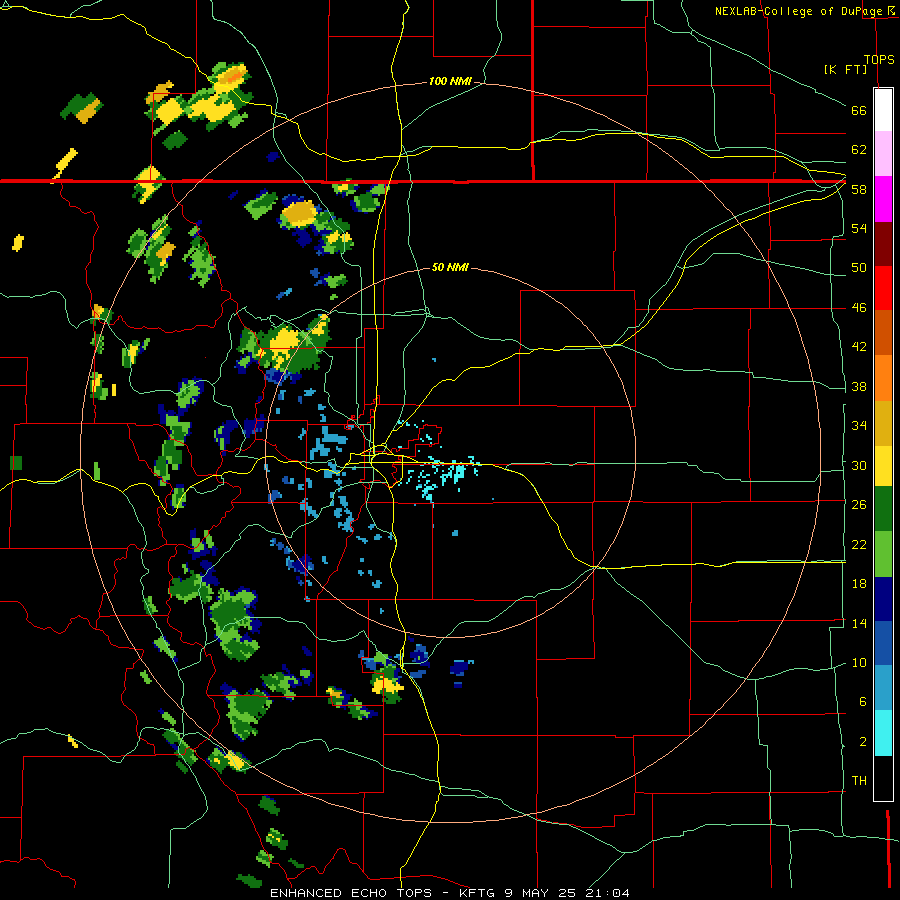900x900 pixels.
Task: Pick the medium blue legend swatch
Action: pos(883,643)
